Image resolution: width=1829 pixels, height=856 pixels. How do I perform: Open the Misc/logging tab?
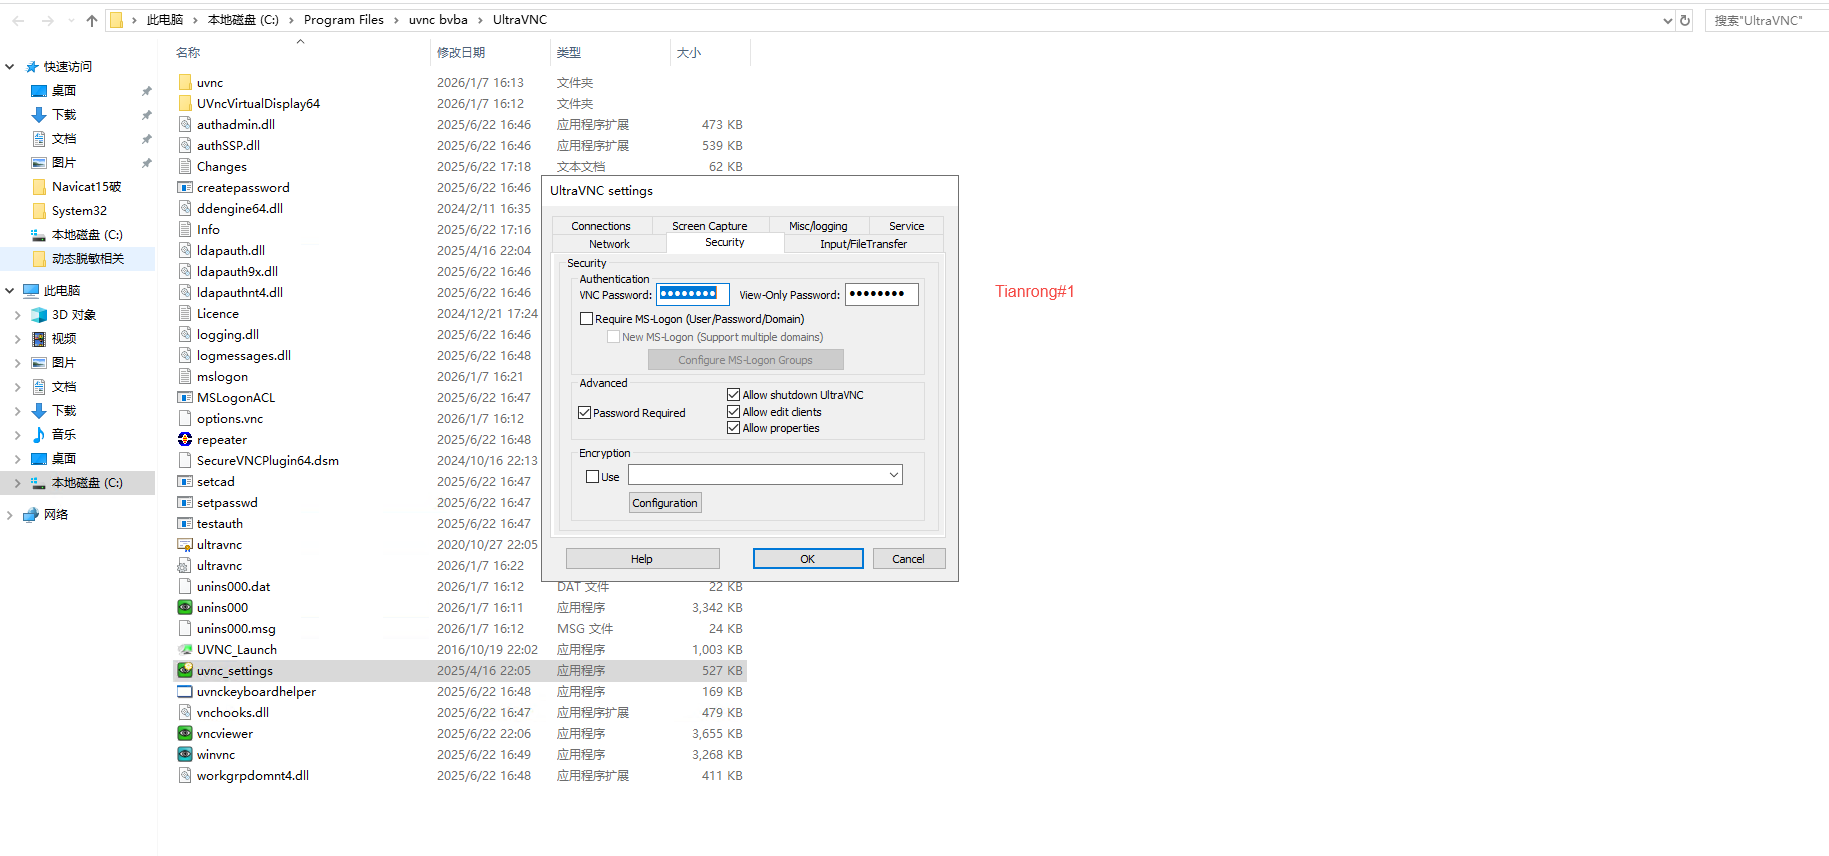click(x=818, y=226)
